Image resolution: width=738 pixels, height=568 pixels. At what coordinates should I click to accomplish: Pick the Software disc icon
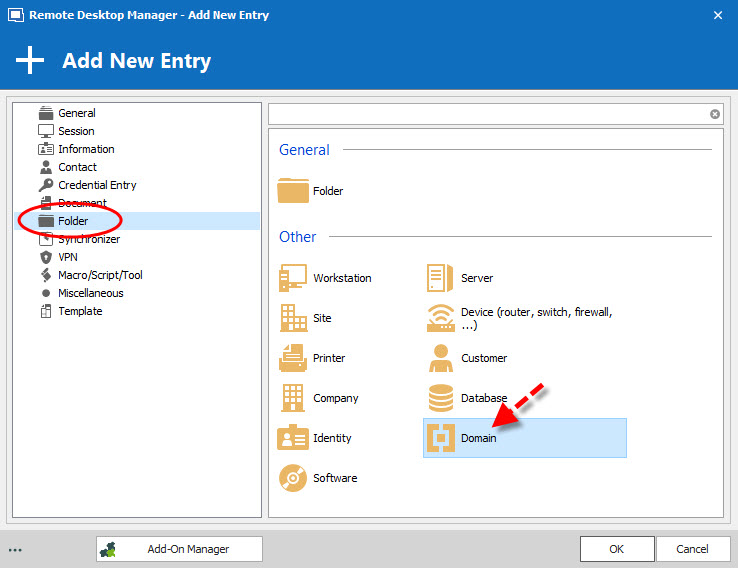(x=293, y=478)
